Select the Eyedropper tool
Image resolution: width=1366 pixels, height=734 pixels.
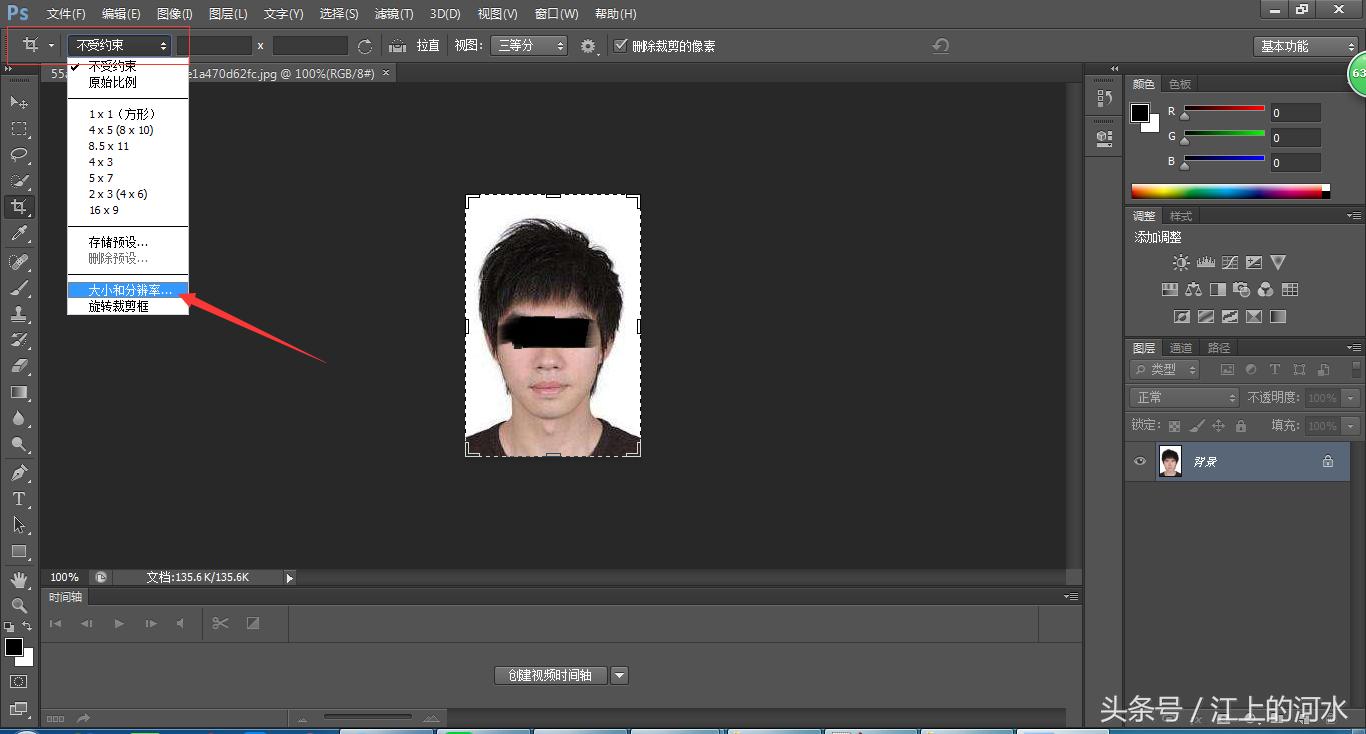point(19,234)
